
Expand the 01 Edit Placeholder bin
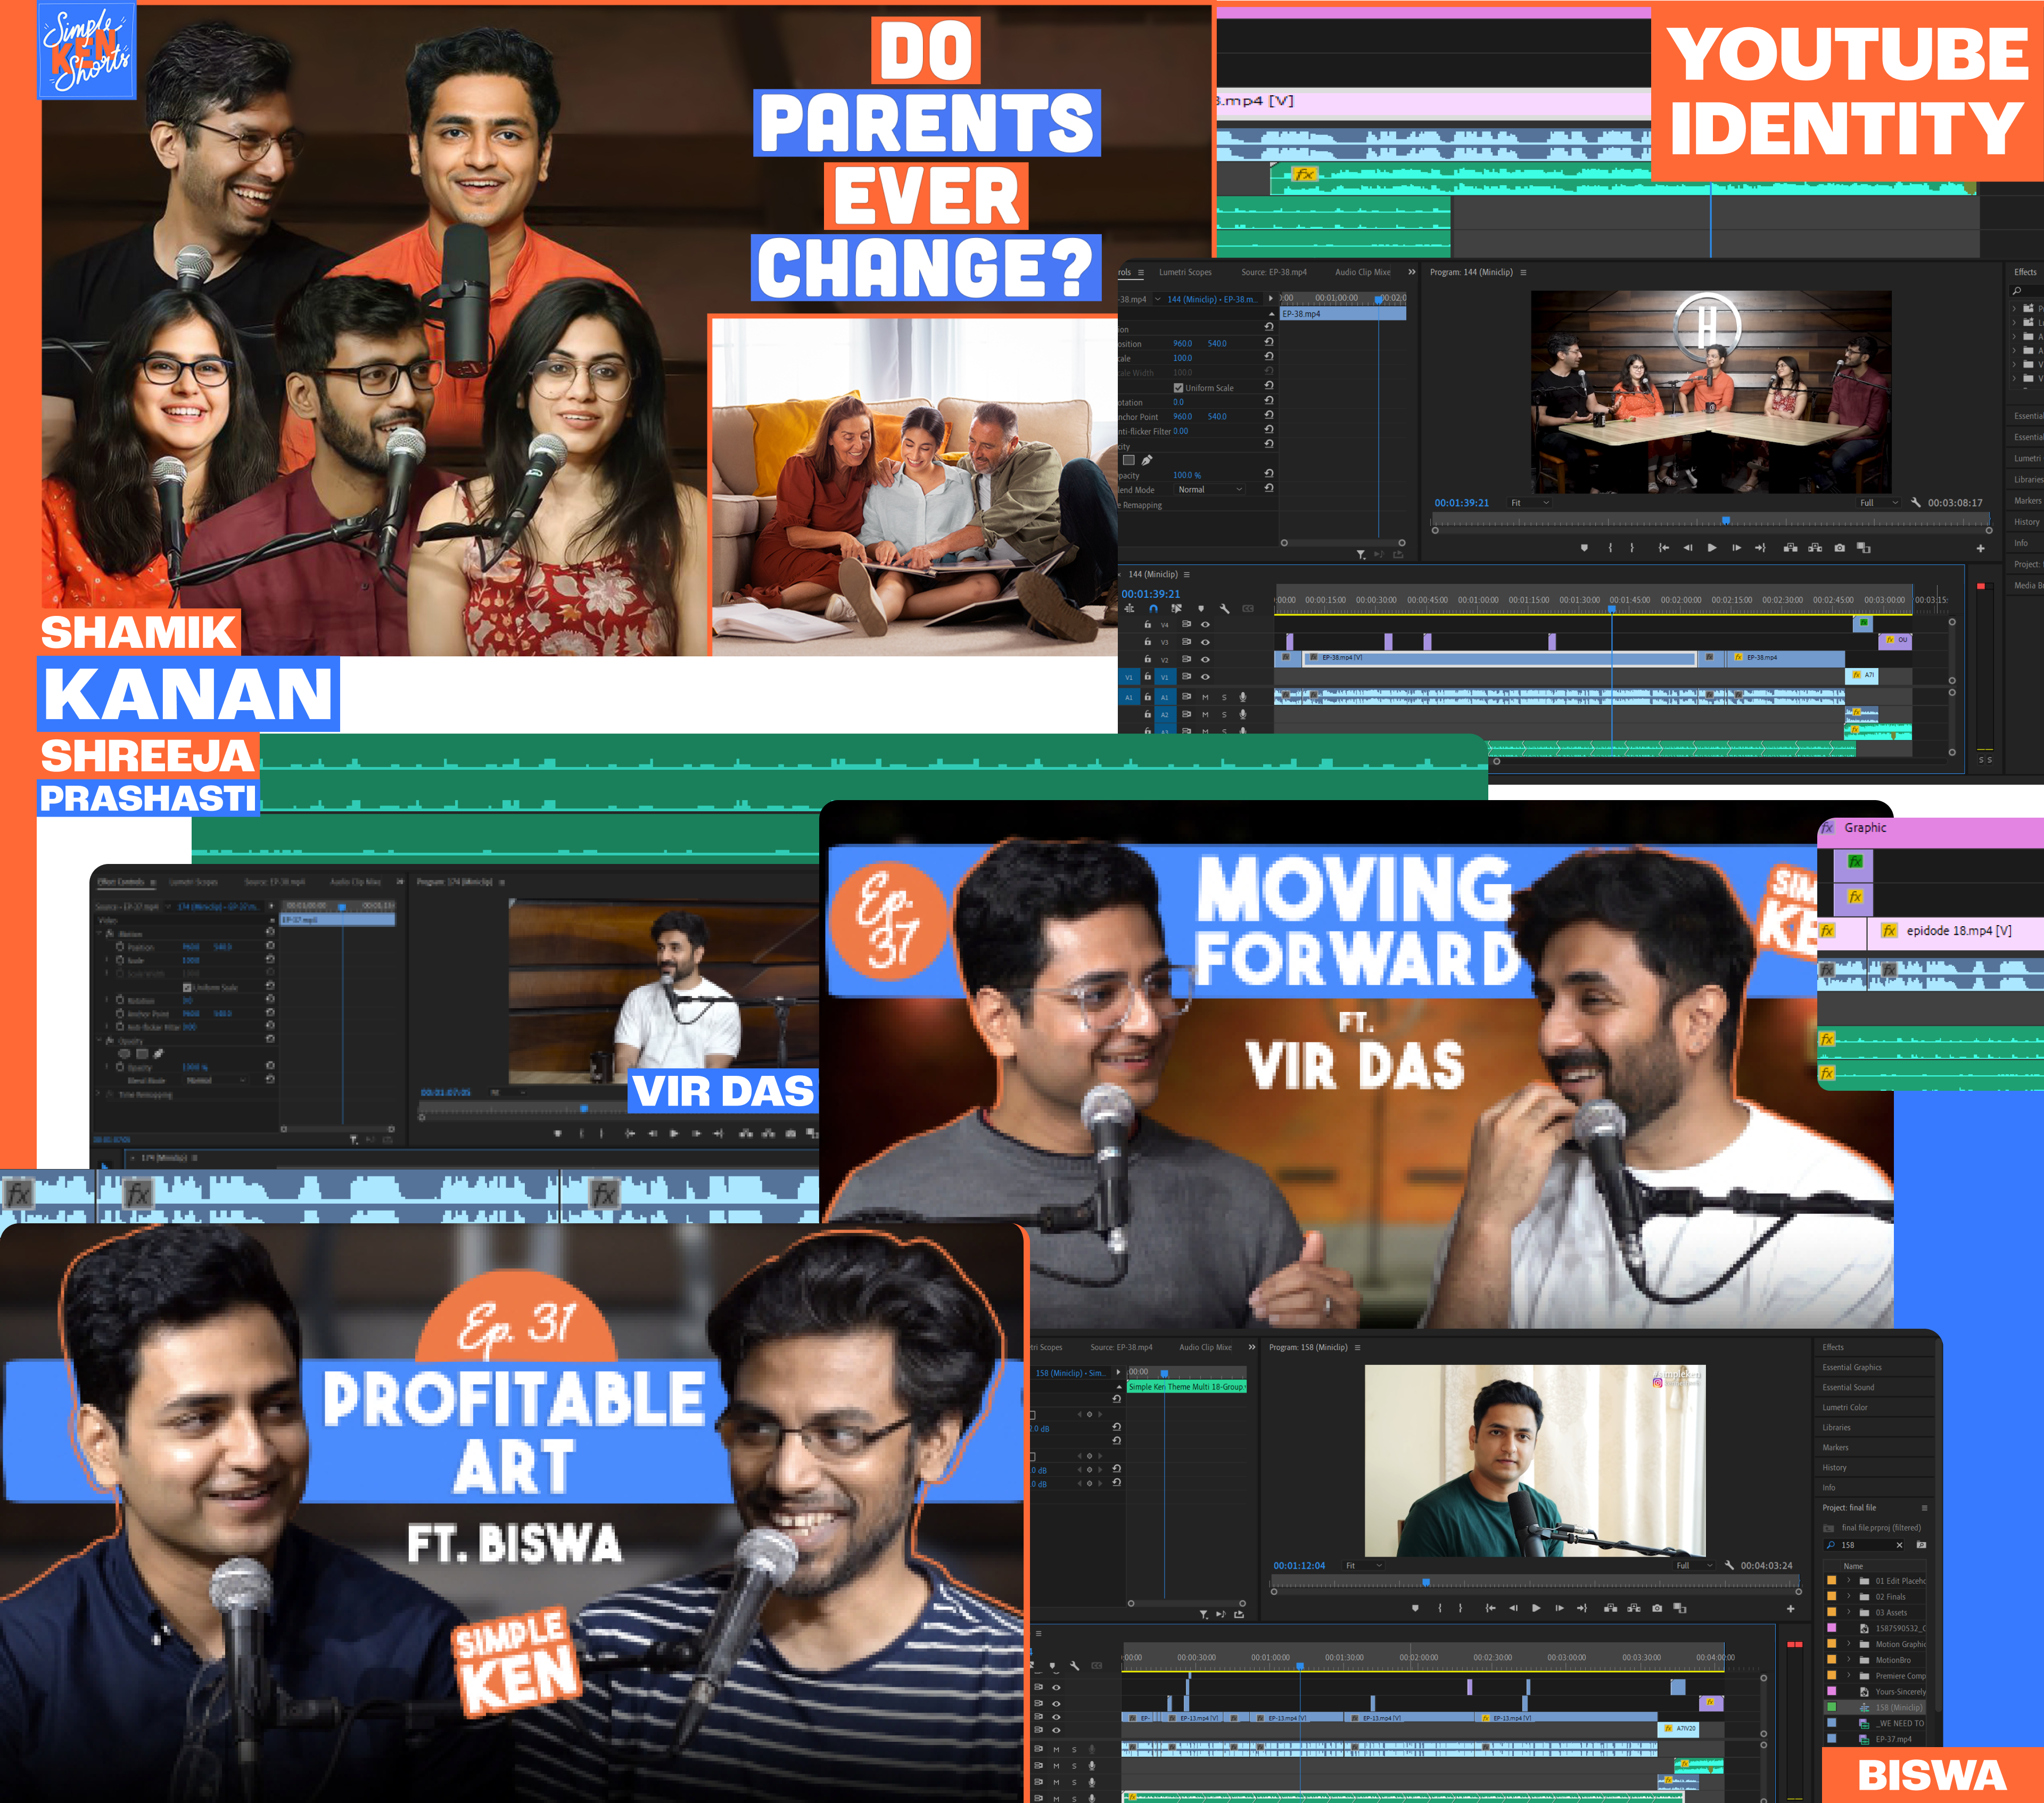click(x=1849, y=1581)
